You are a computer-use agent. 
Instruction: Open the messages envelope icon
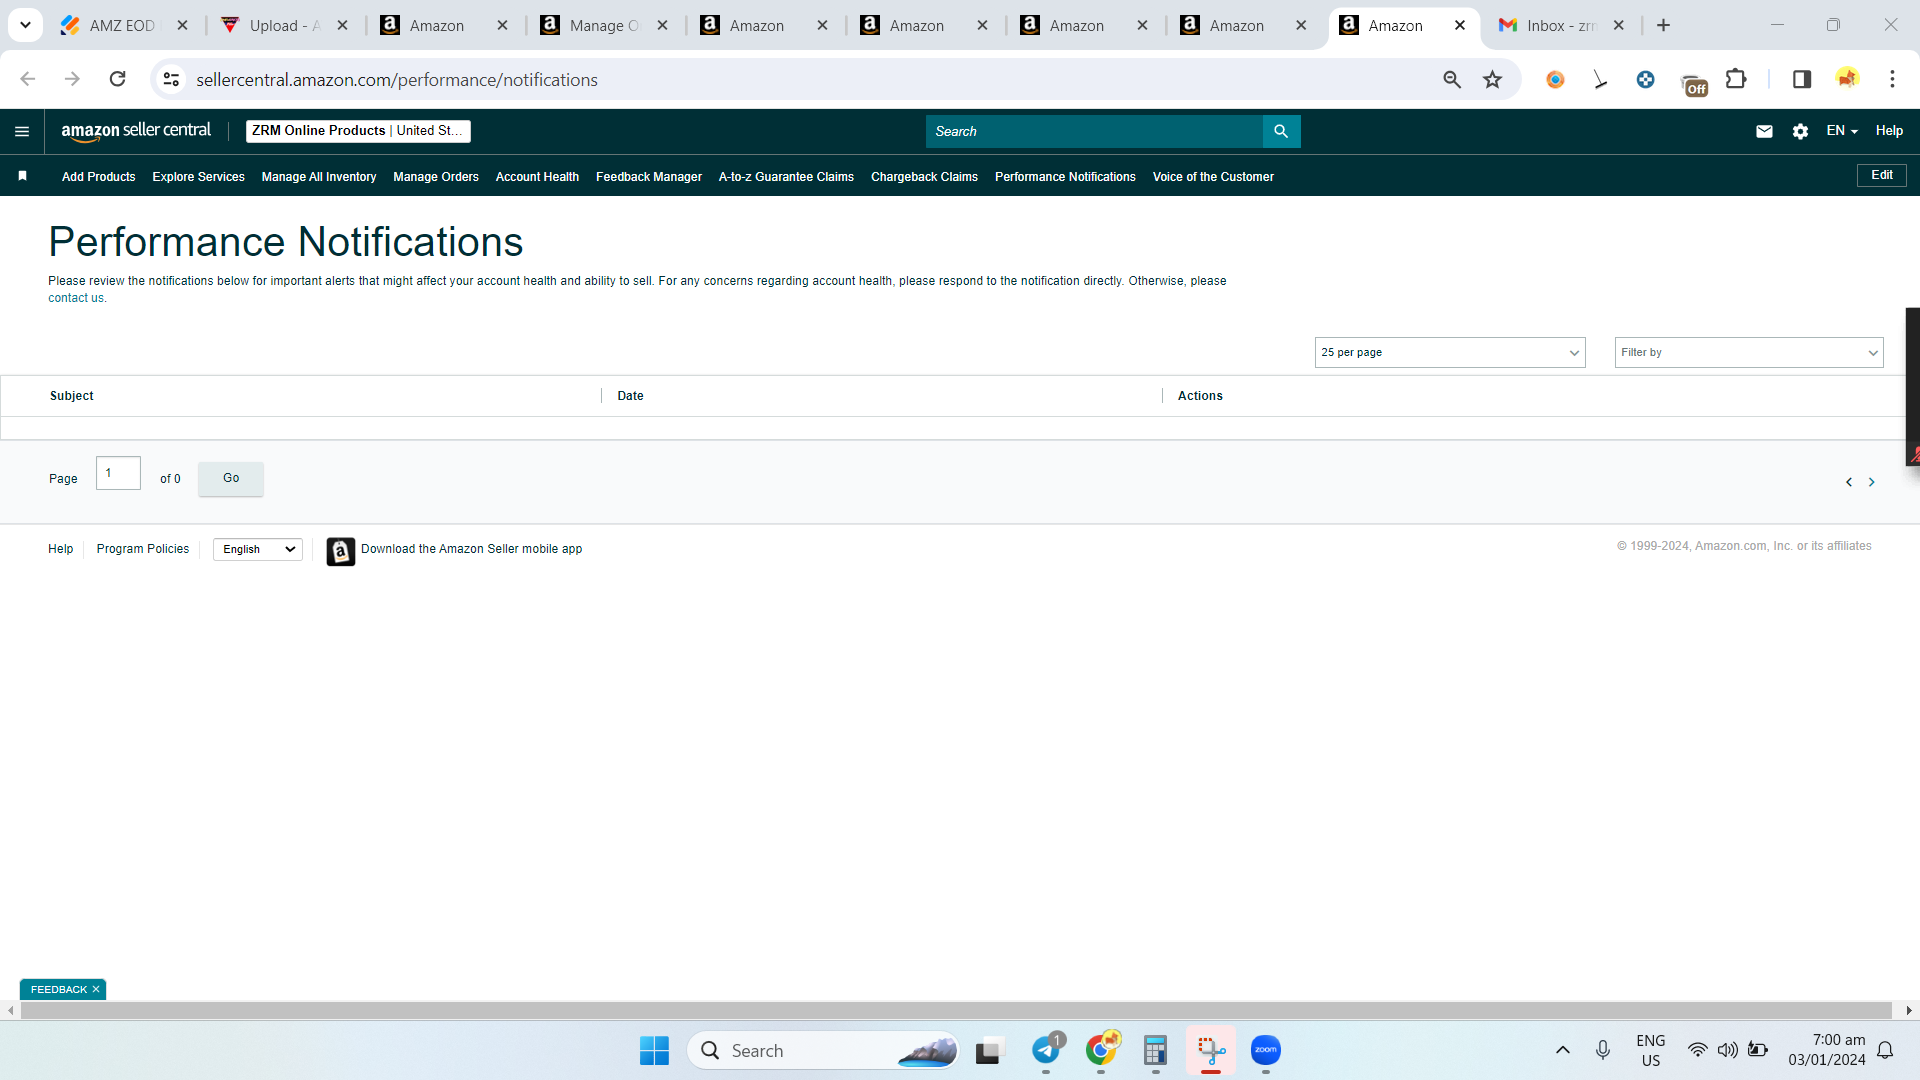[x=1764, y=131]
